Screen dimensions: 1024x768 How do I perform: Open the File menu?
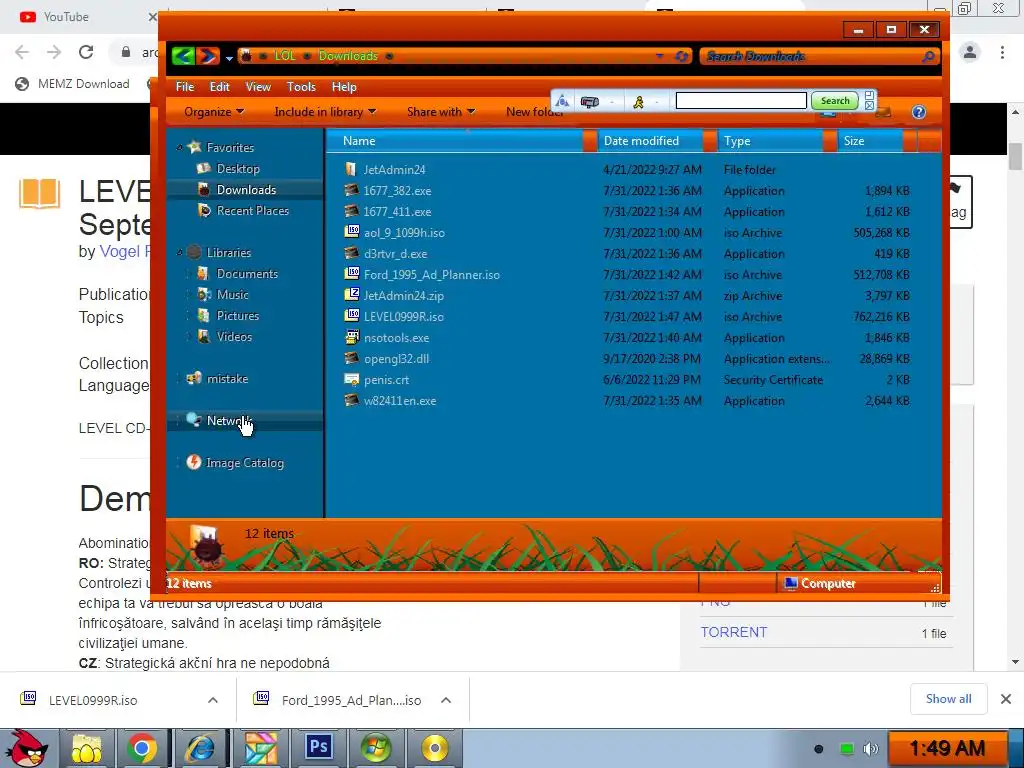point(185,87)
